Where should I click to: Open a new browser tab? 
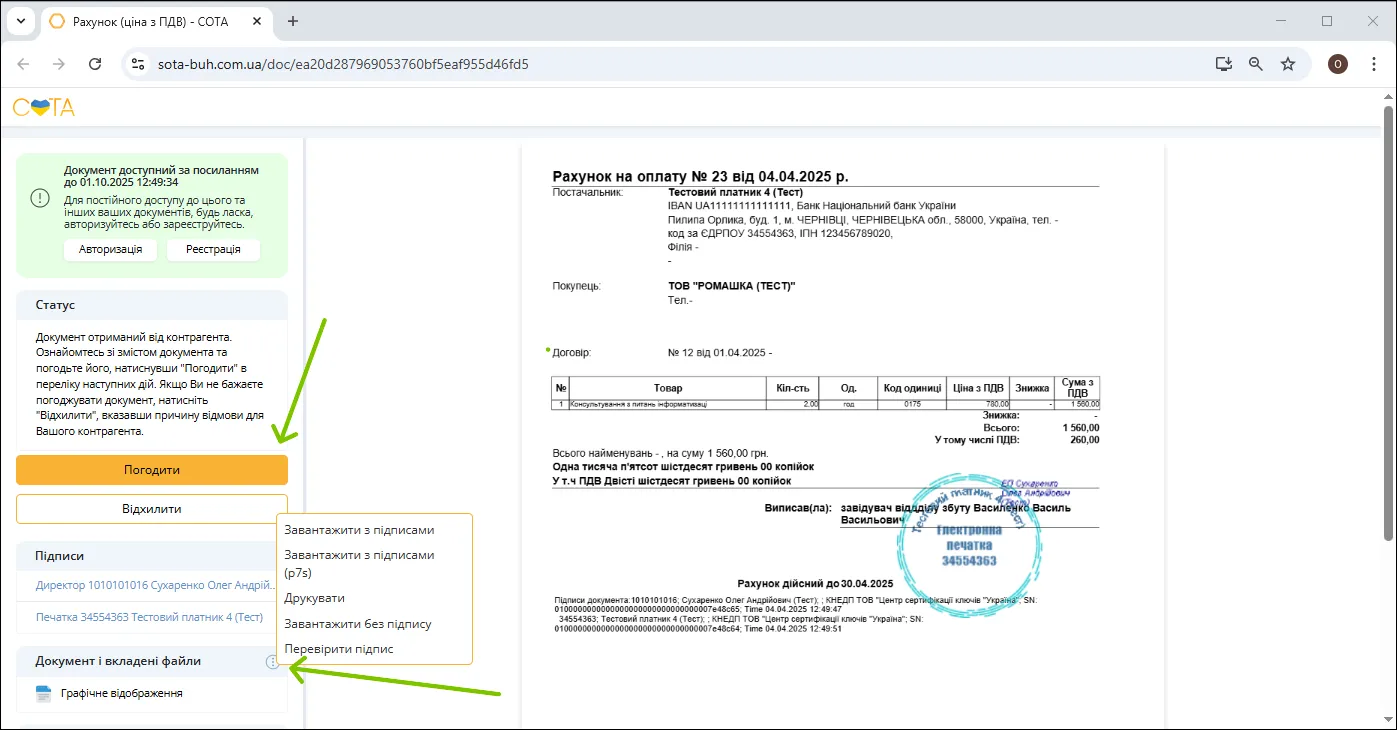[293, 21]
